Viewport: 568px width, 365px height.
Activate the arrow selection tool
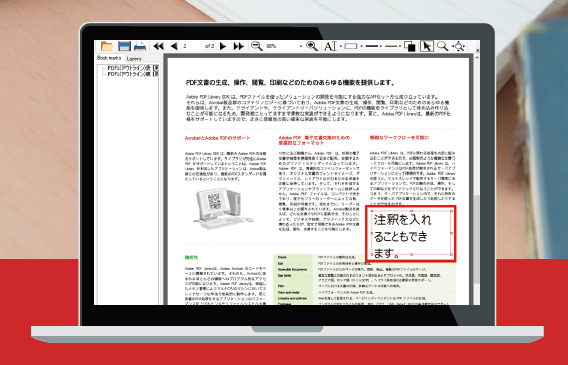point(427,46)
